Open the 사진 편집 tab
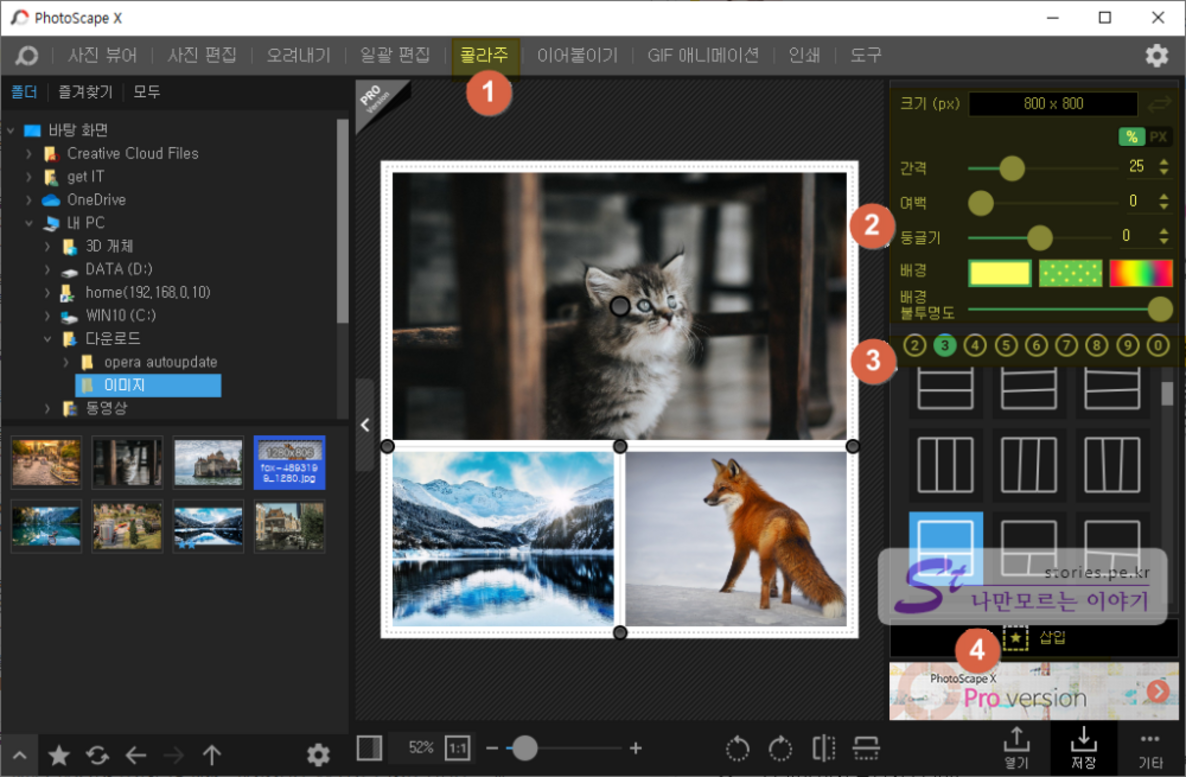 tap(202, 56)
